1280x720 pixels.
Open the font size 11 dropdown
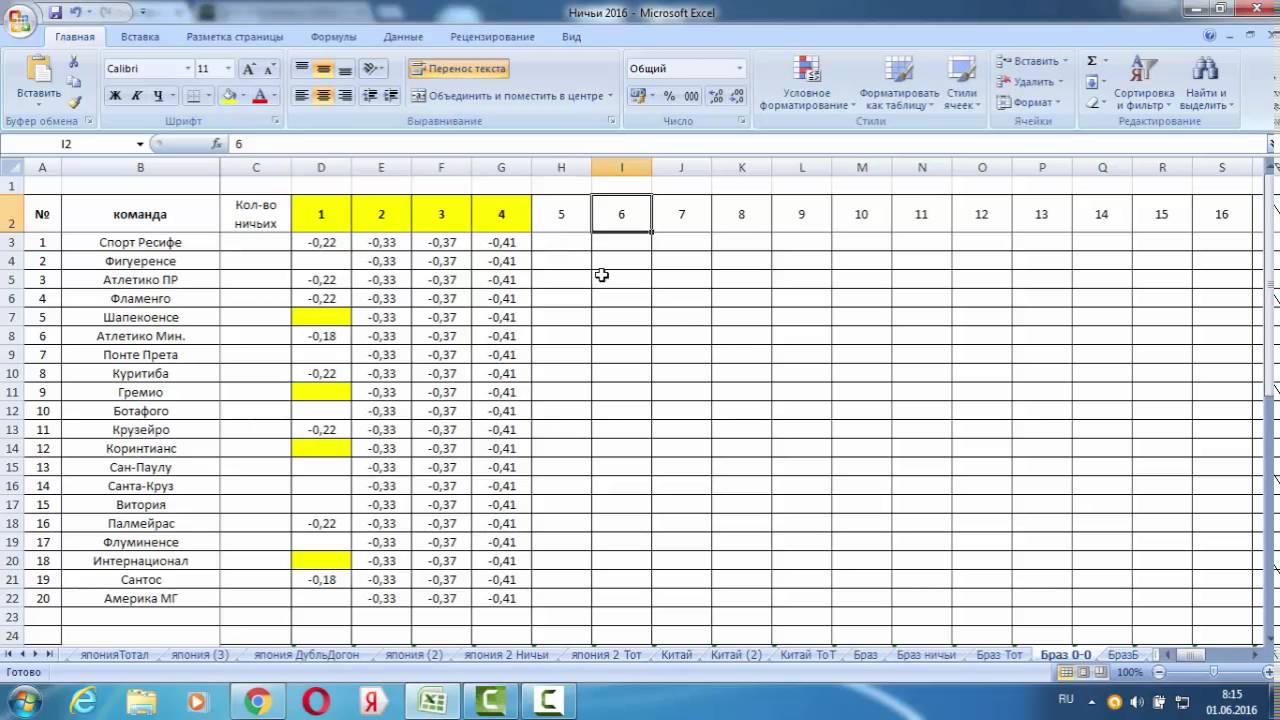(228, 69)
